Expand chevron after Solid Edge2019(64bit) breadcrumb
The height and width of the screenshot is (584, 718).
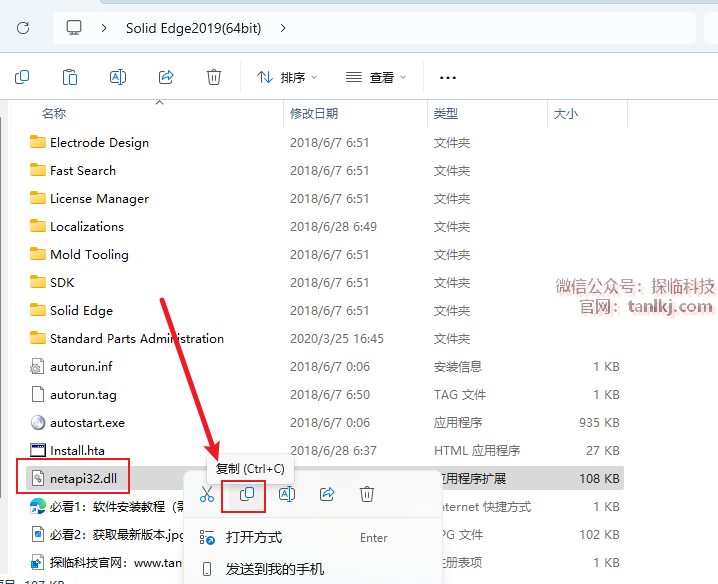pos(283,28)
